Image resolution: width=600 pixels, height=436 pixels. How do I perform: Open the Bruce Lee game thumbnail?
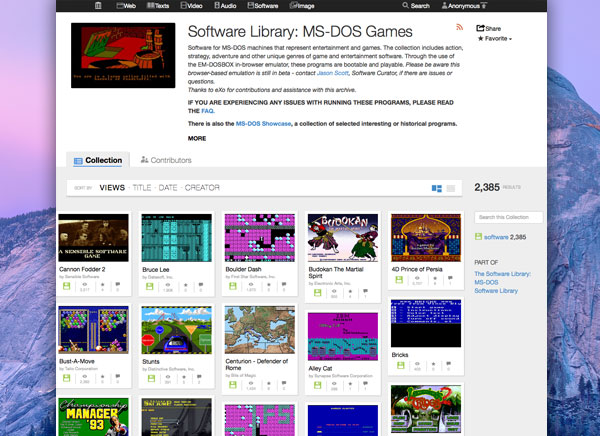tap(176, 238)
